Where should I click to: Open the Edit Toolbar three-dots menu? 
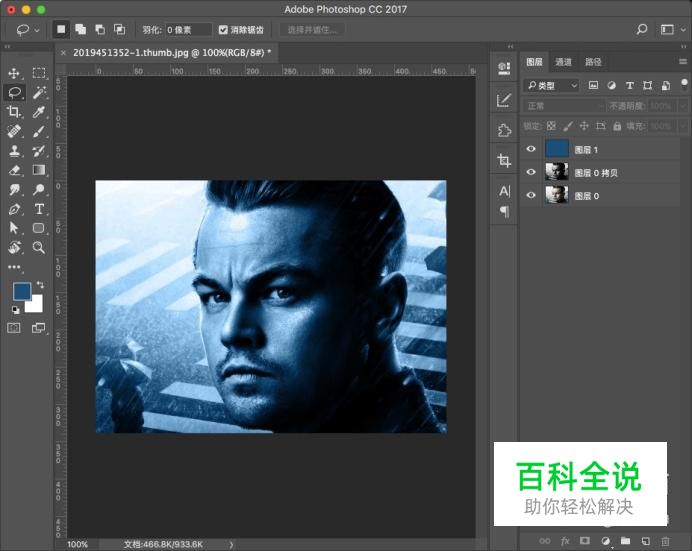pyautogui.click(x=14, y=266)
